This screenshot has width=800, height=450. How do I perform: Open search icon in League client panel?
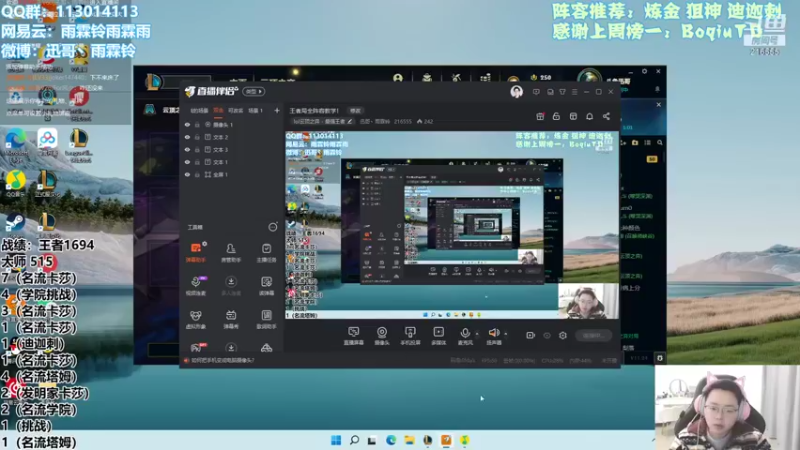(660, 143)
